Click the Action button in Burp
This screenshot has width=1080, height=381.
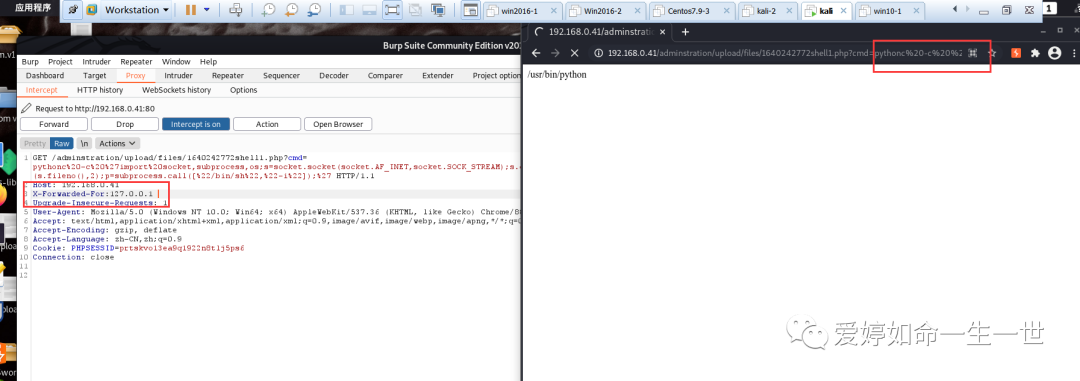coord(267,124)
